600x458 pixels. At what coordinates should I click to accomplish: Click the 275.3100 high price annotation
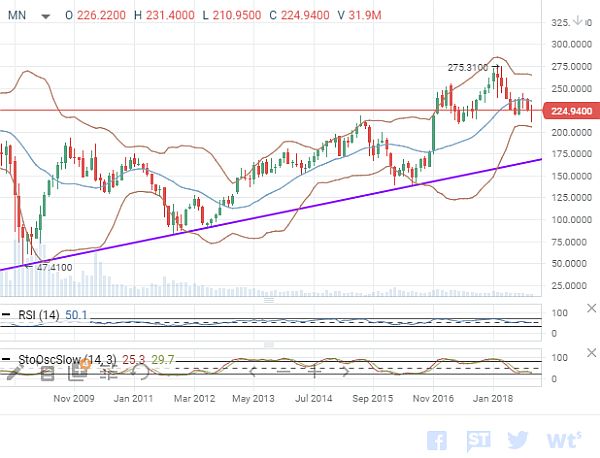(x=468, y=68)
